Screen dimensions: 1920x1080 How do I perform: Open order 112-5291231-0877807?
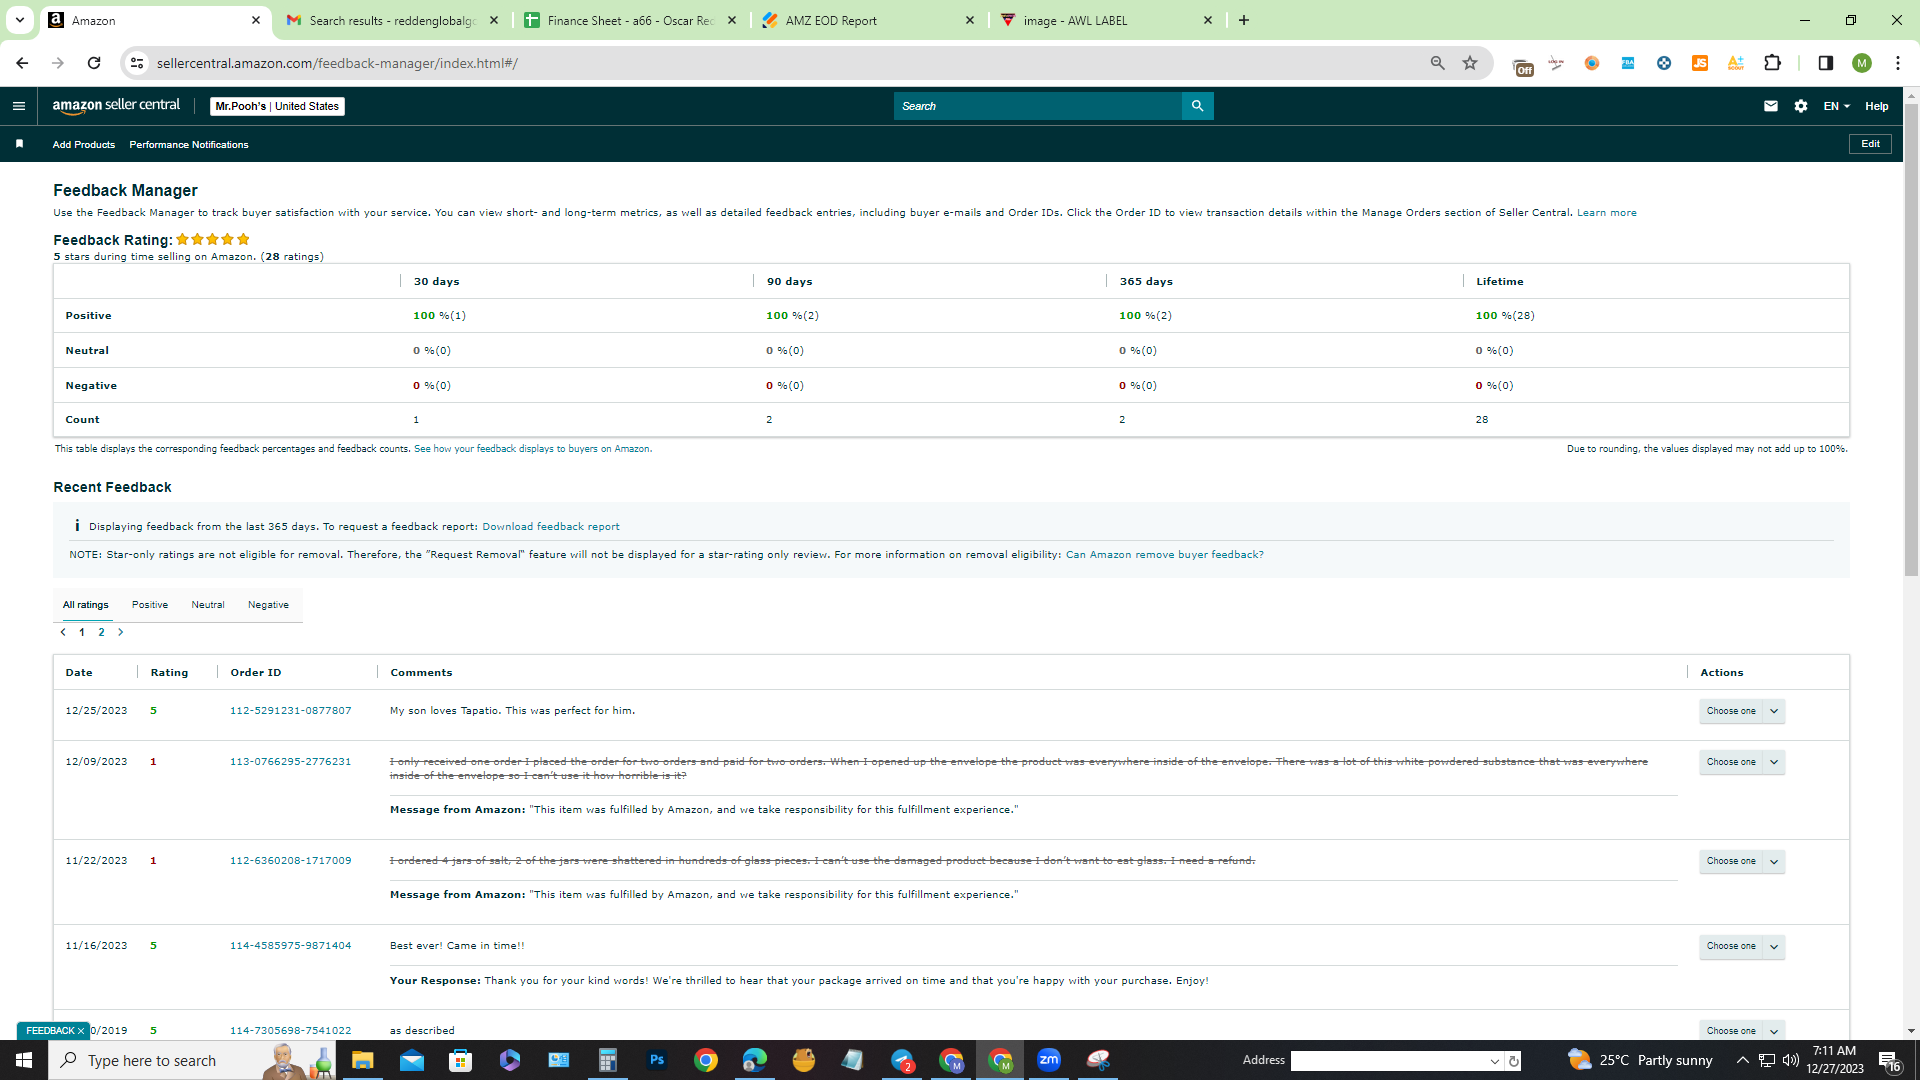click(x=291, y=711)
